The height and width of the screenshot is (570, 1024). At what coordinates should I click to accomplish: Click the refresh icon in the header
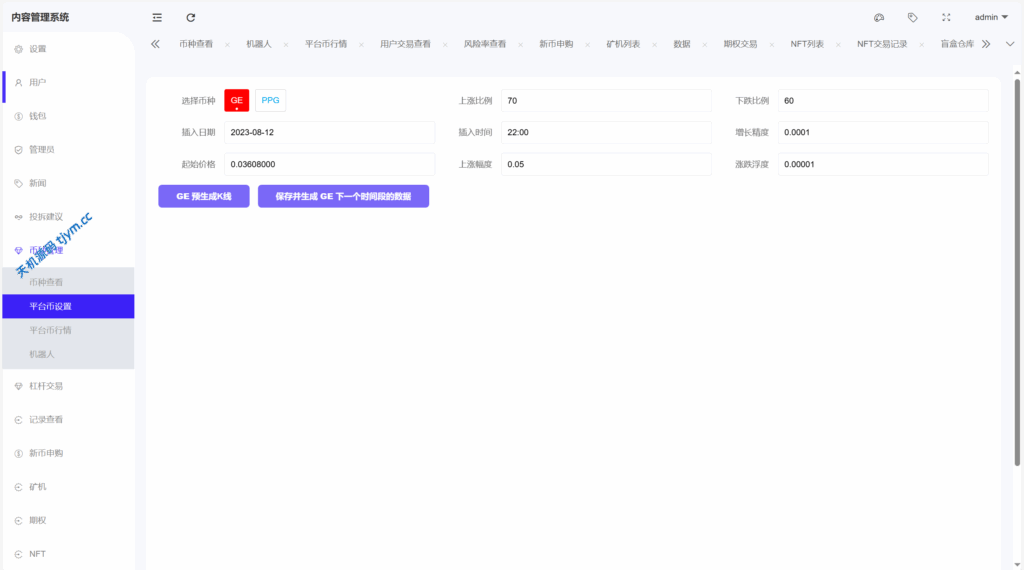click(x=191, y=17)
